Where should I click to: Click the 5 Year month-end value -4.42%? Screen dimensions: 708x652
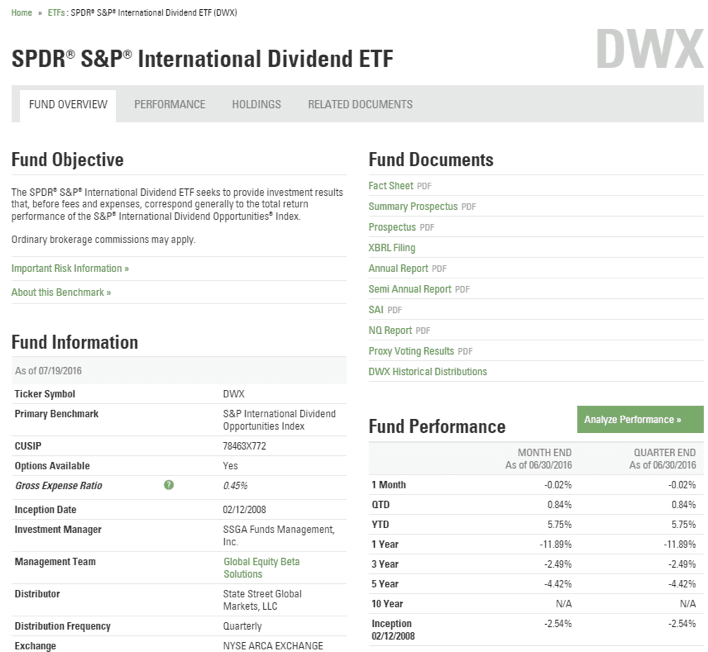click(558, 584)
